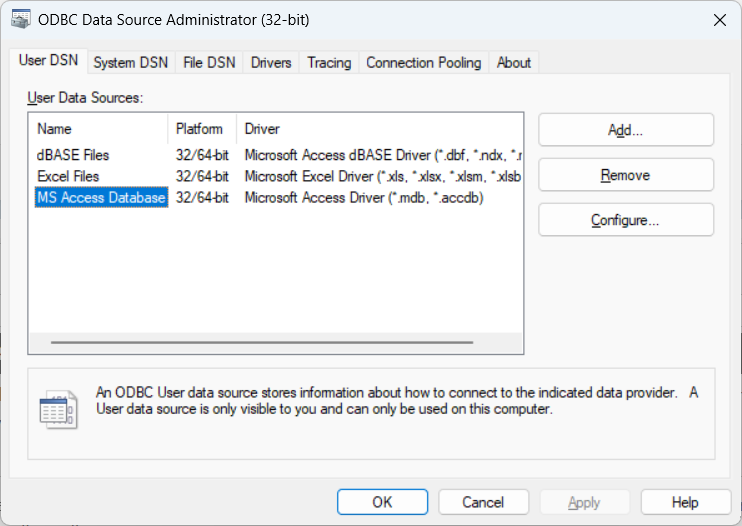Open Help for ODBC Administrator

[x=685, y=502]
